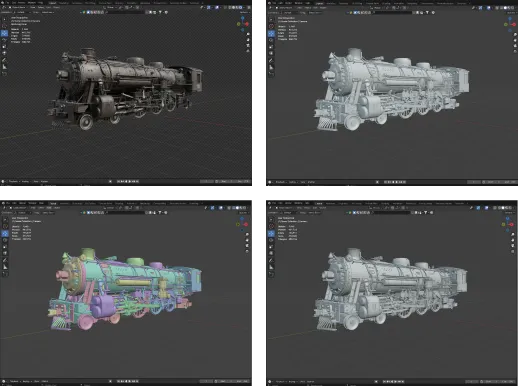Switch to Layout tab in lower gray-train window
This screenshot has height=386, width=518.
coord(319,203)
